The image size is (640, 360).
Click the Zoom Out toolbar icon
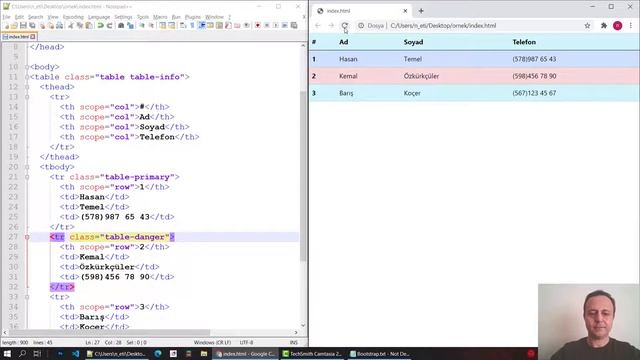(151, 26)
